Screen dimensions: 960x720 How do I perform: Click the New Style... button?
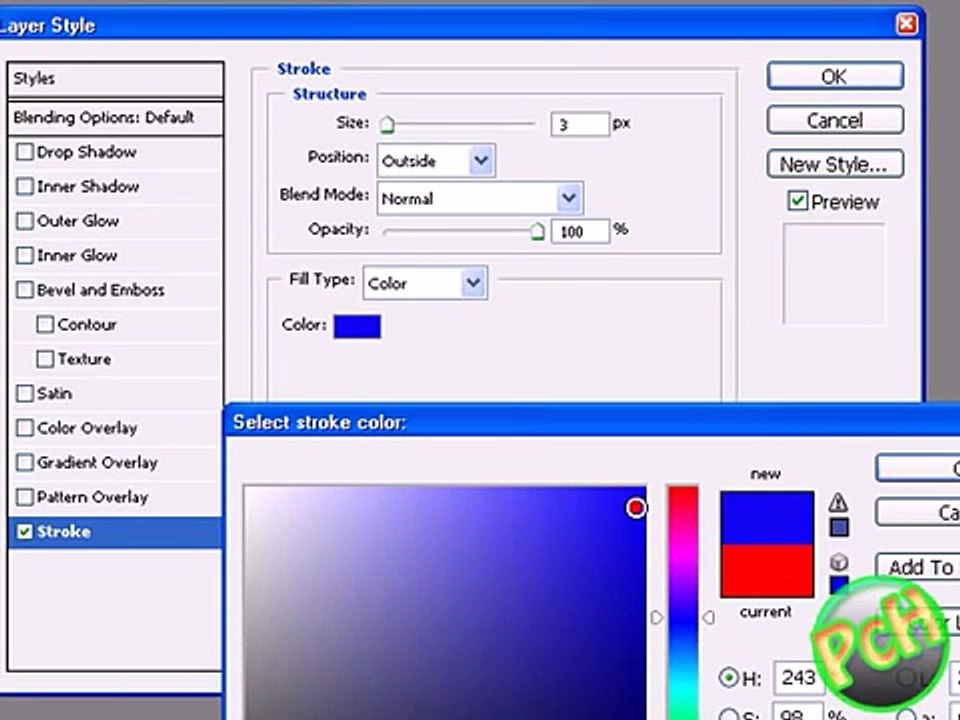[835, 164]
